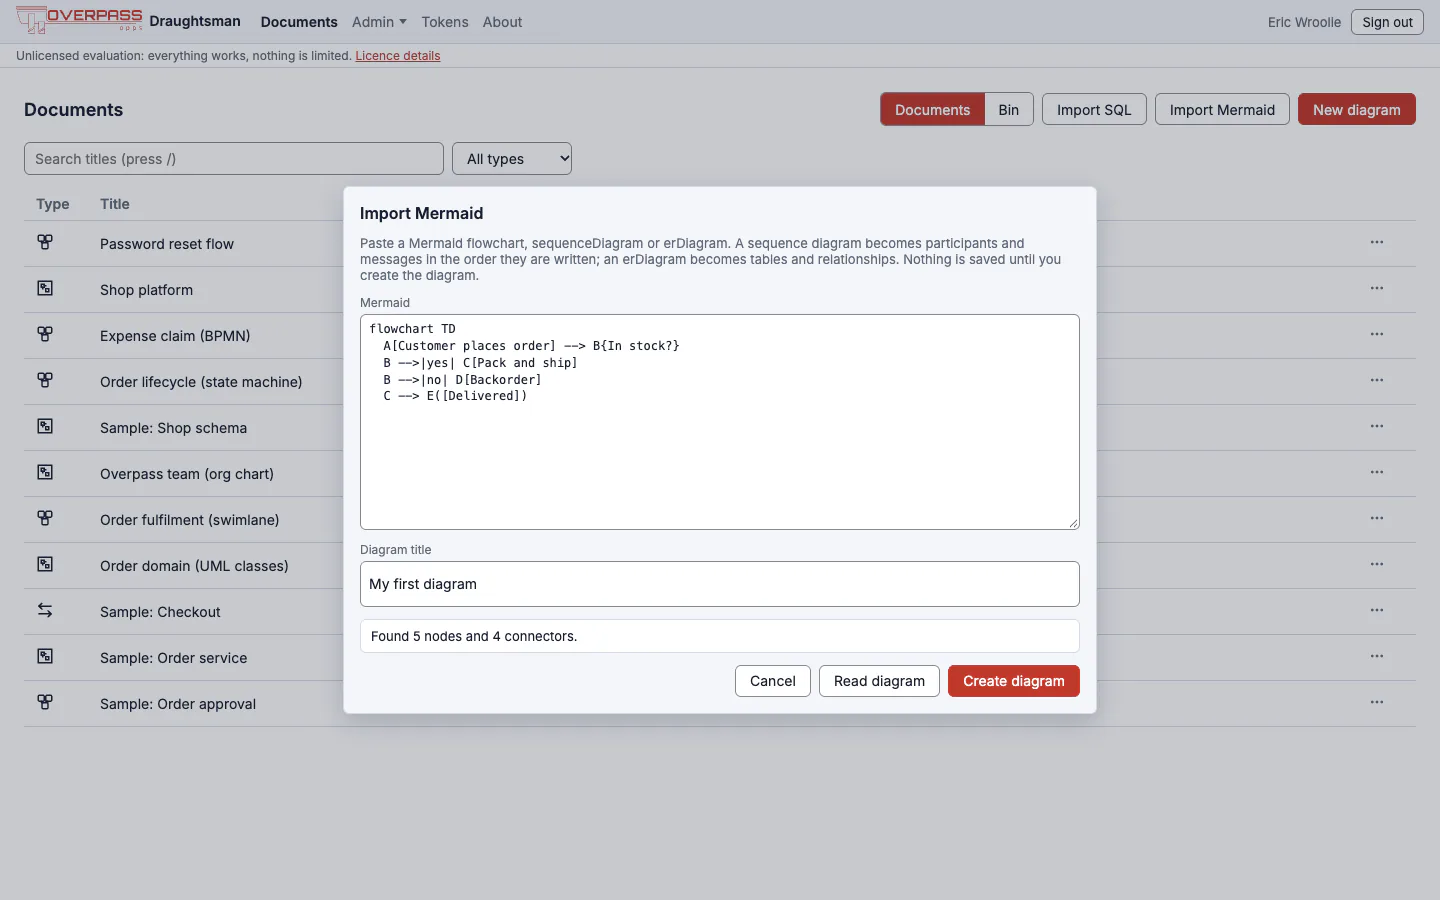Open the Password reset flow document
1440x900 pixels.
point(167,244)
